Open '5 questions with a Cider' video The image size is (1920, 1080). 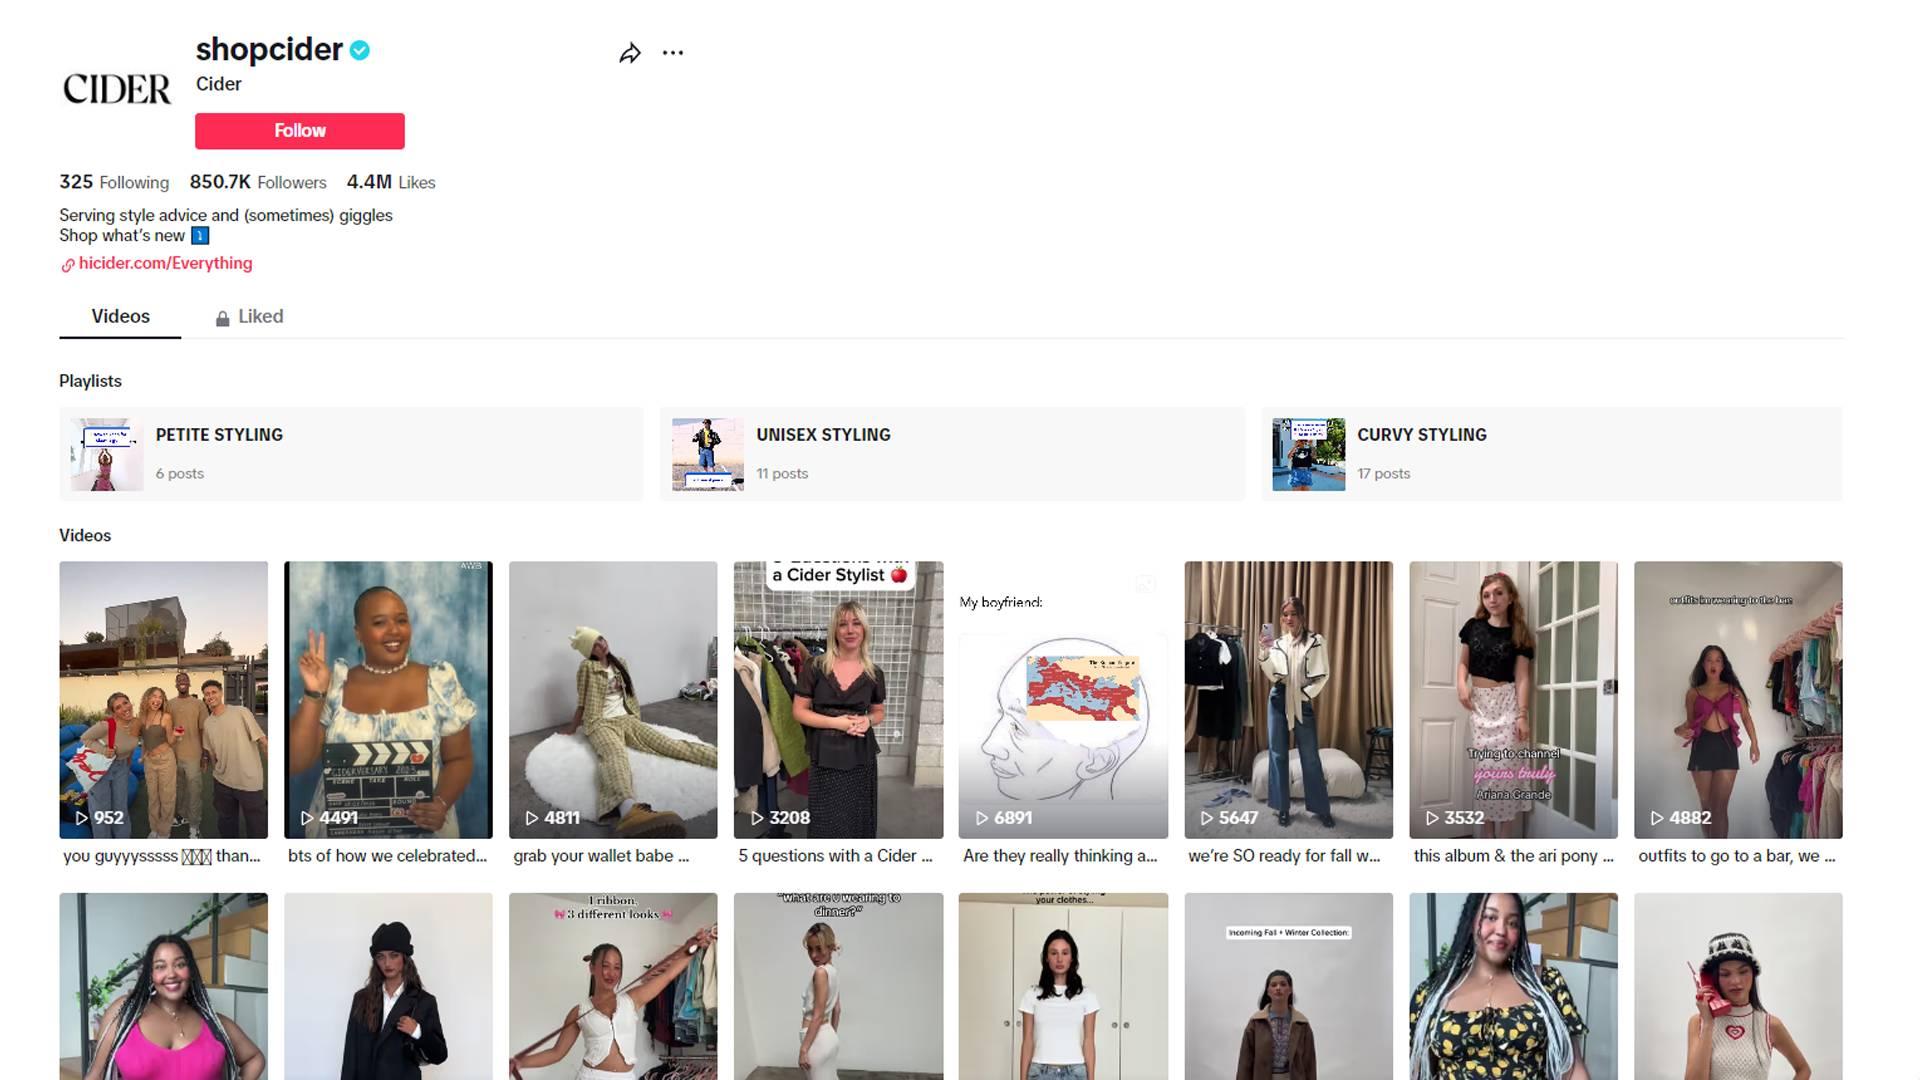point(838,700)
